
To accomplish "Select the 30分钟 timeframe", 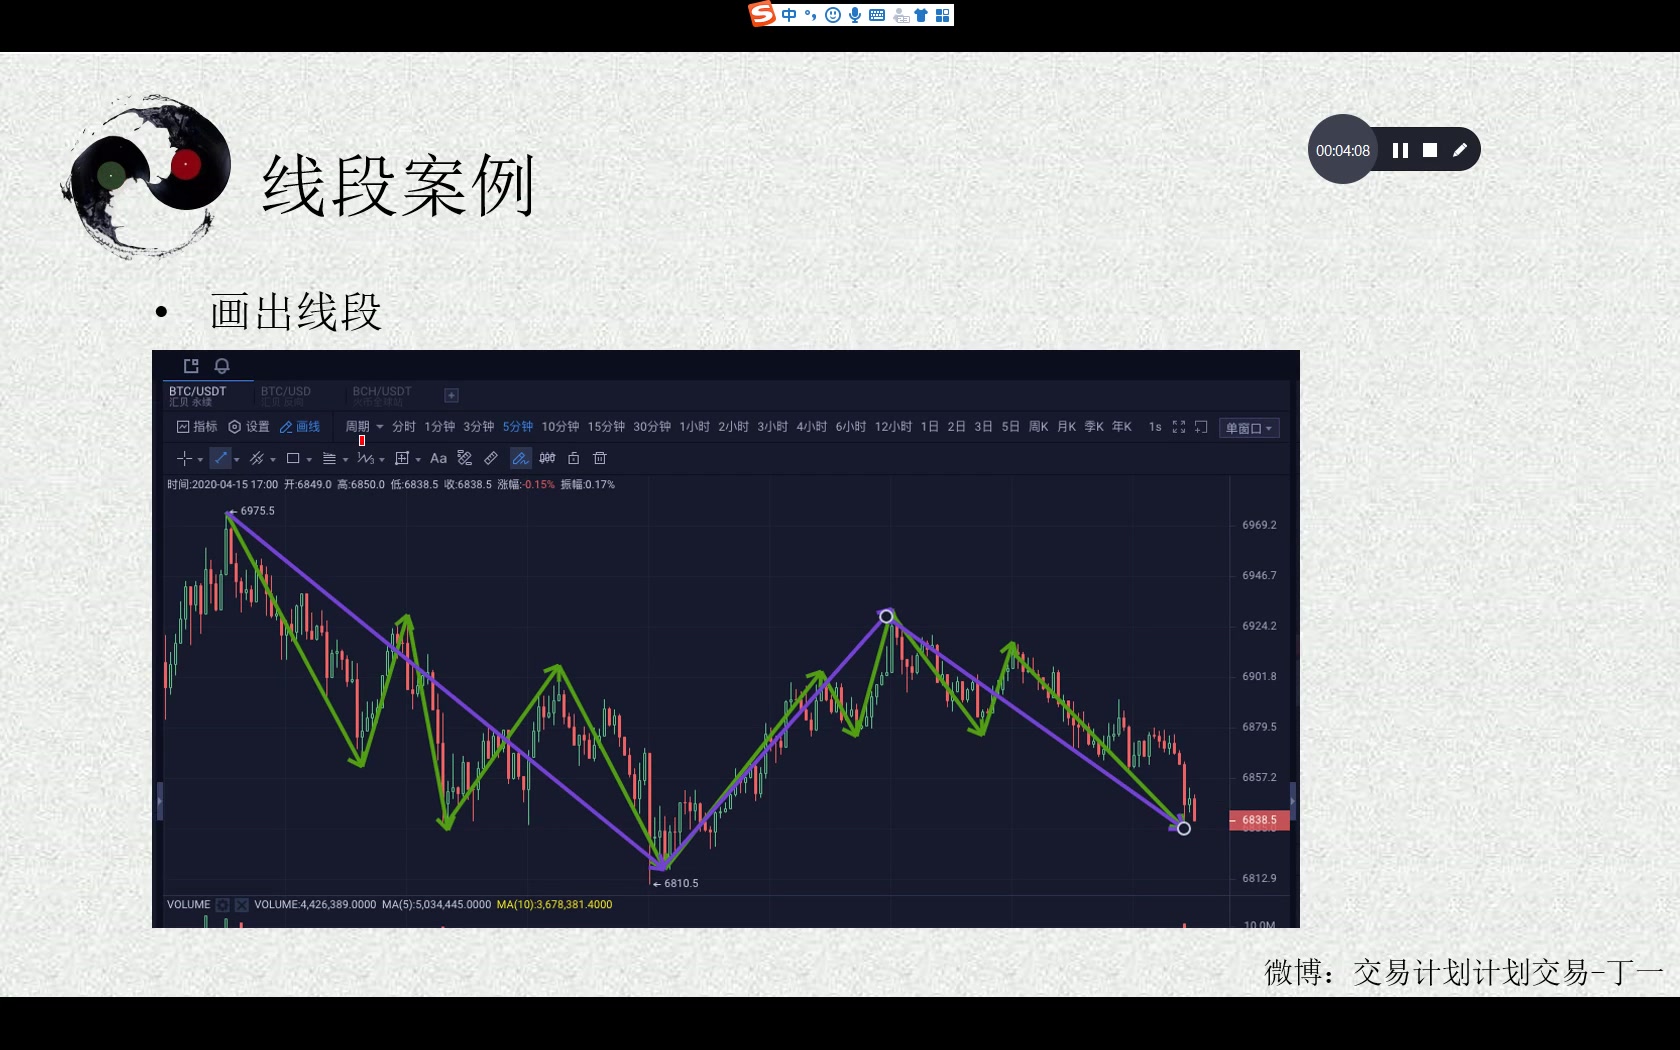I will [x=652, y=427].
